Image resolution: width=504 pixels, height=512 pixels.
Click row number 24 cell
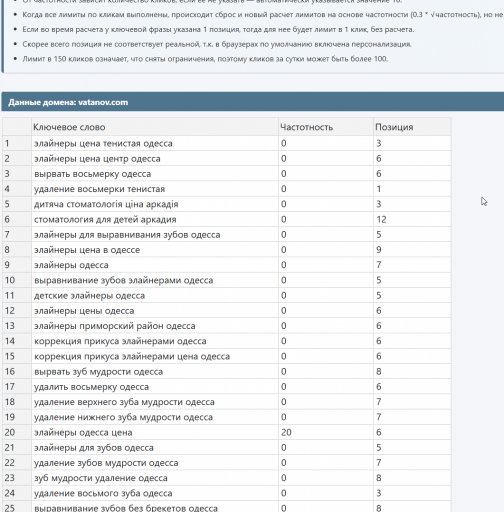click(x=17, y=493)
